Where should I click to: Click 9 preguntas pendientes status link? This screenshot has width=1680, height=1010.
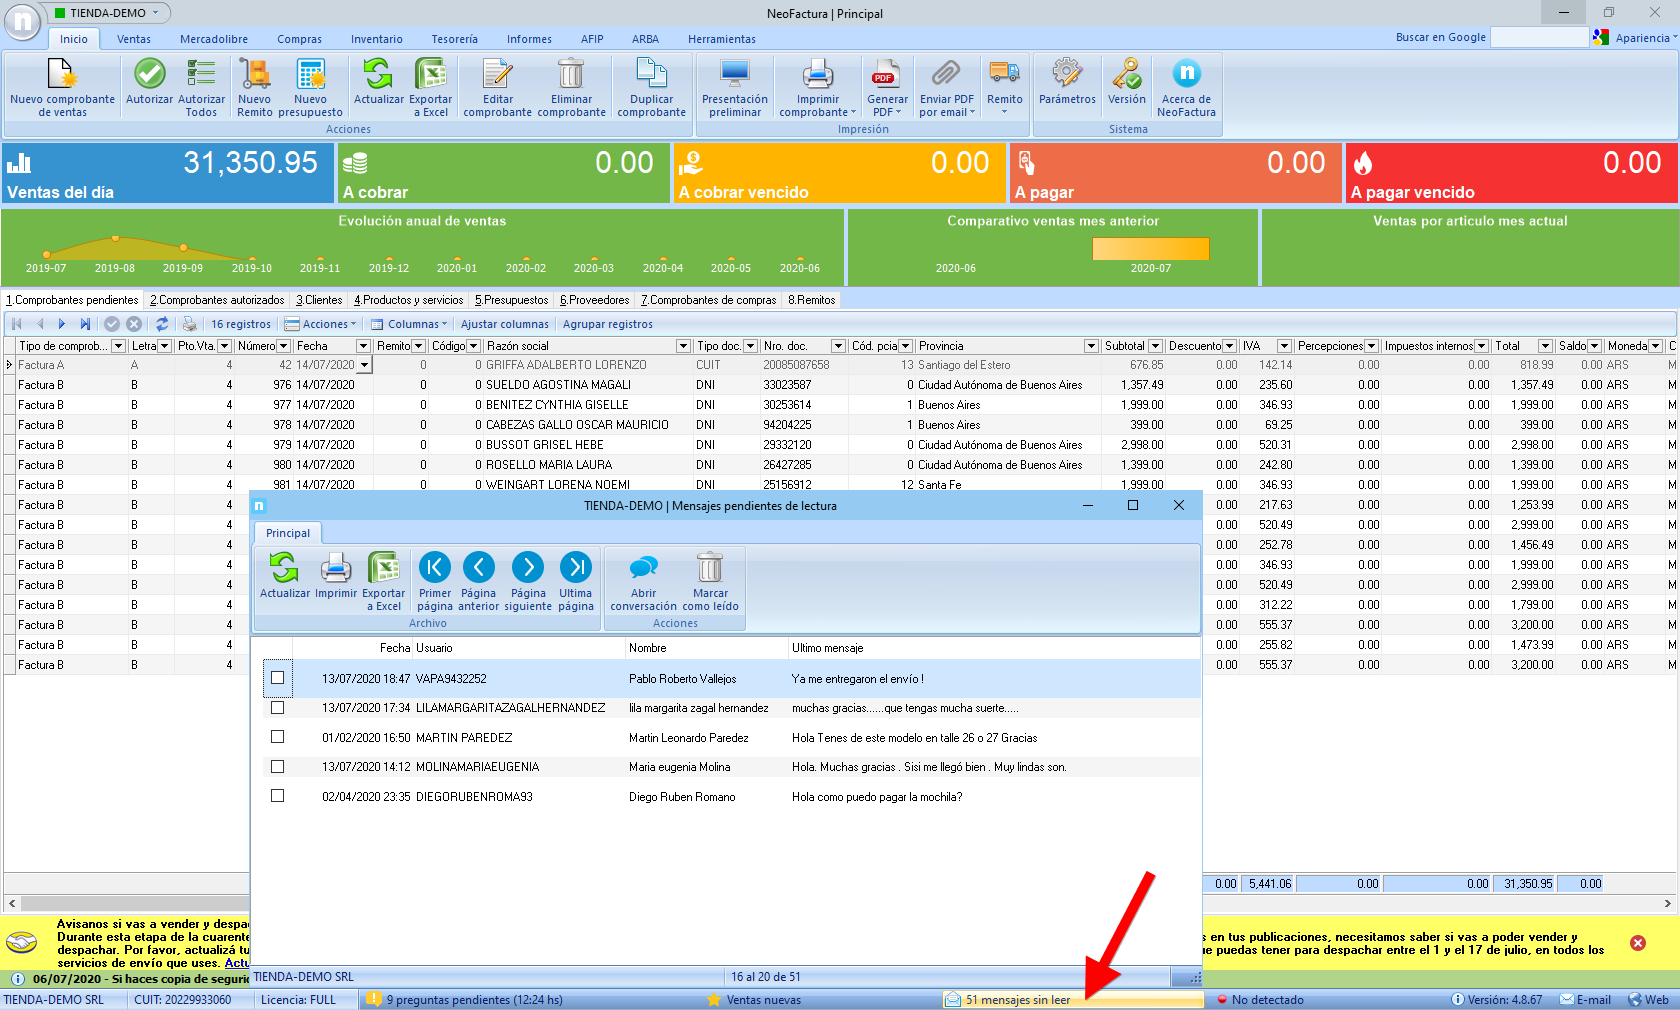474,1000
